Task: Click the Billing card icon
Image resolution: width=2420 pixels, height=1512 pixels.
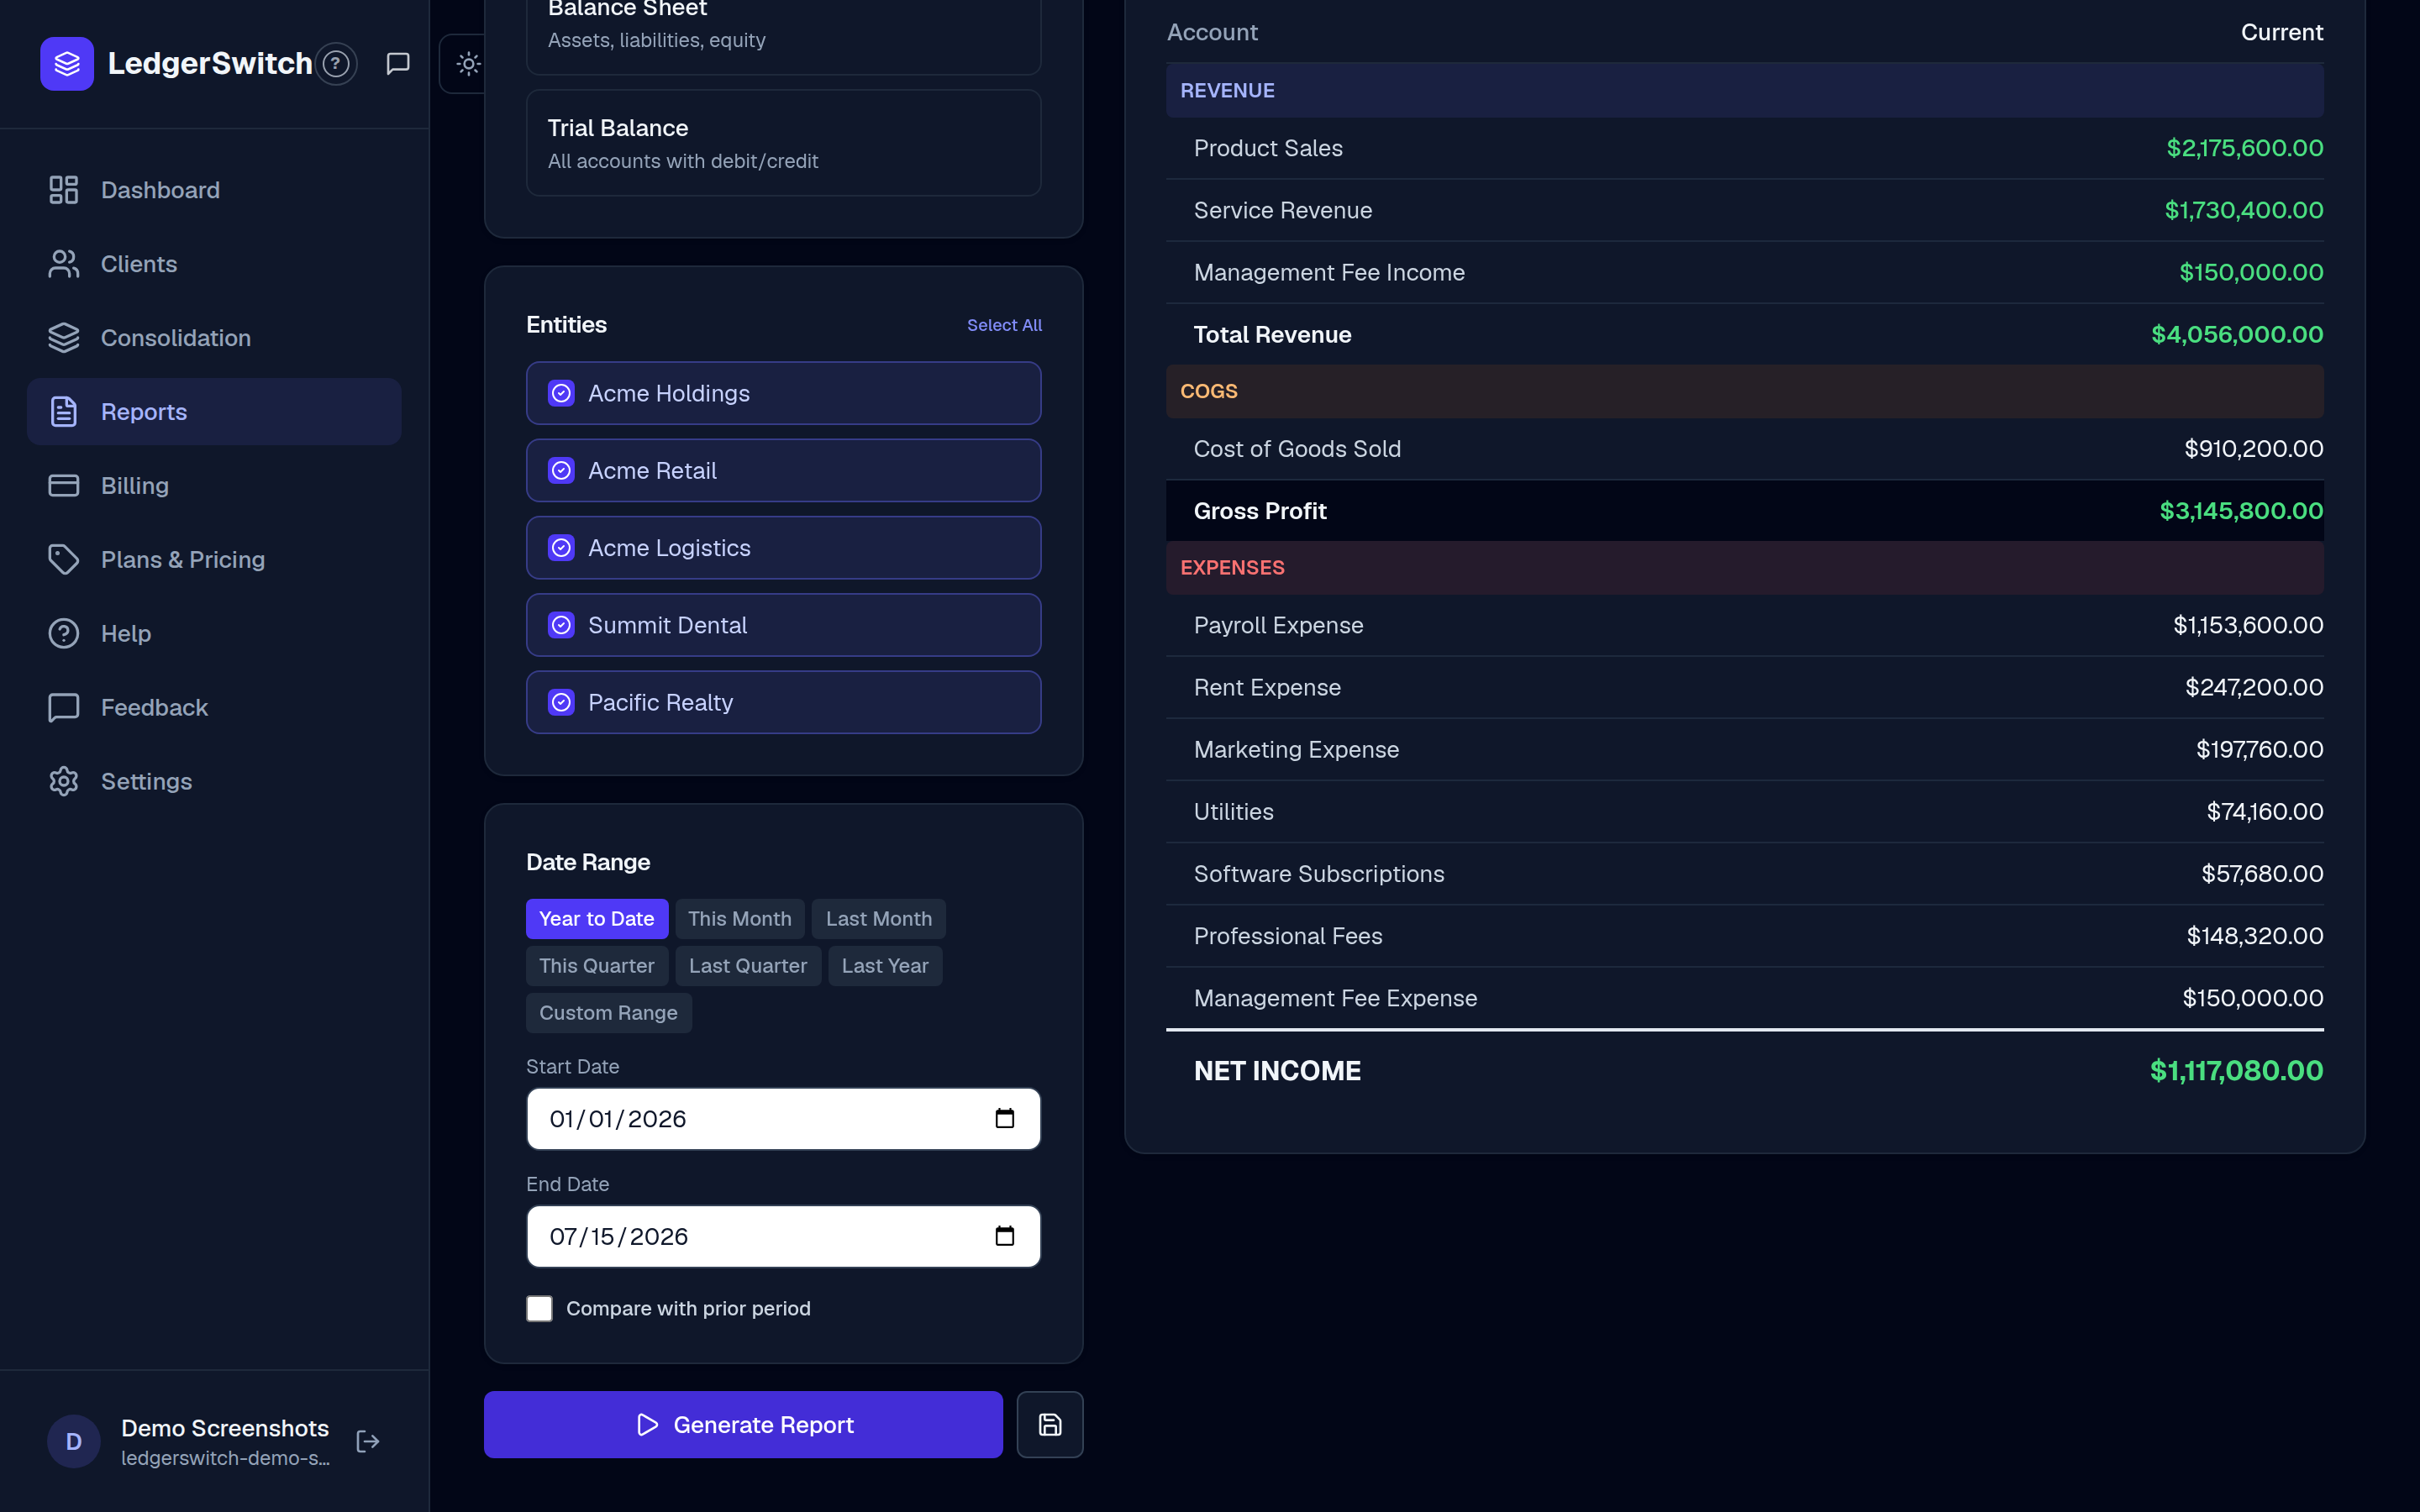Action: tap(64, 486)
